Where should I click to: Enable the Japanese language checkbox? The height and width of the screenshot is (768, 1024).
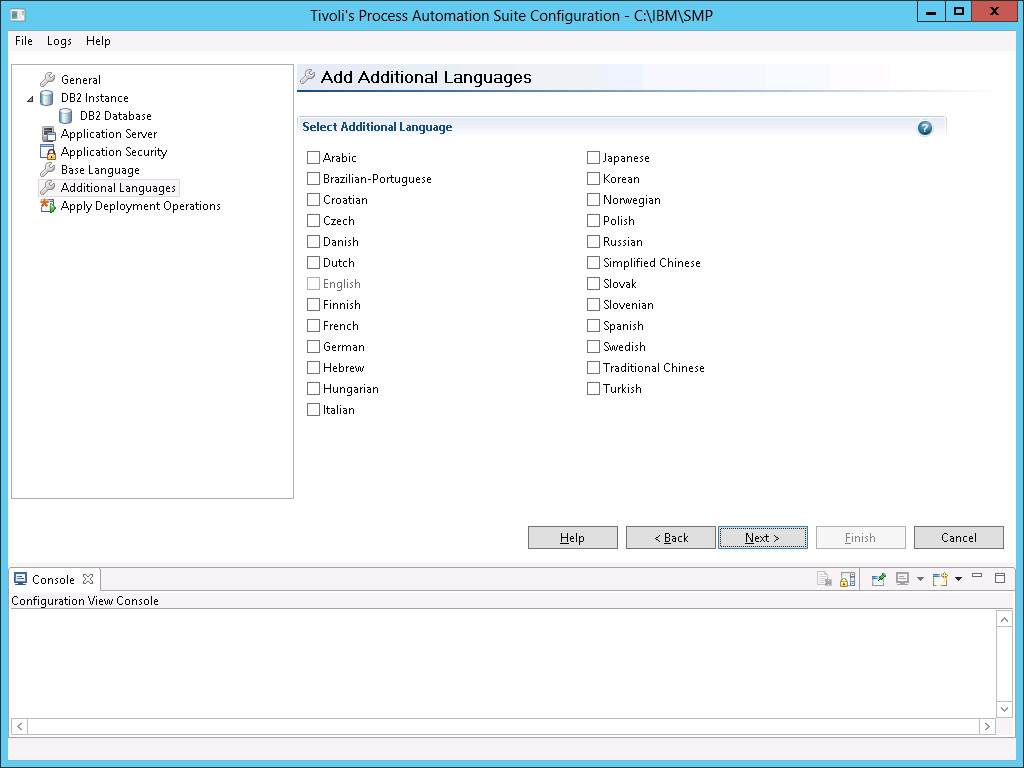[x=593, y=157]
